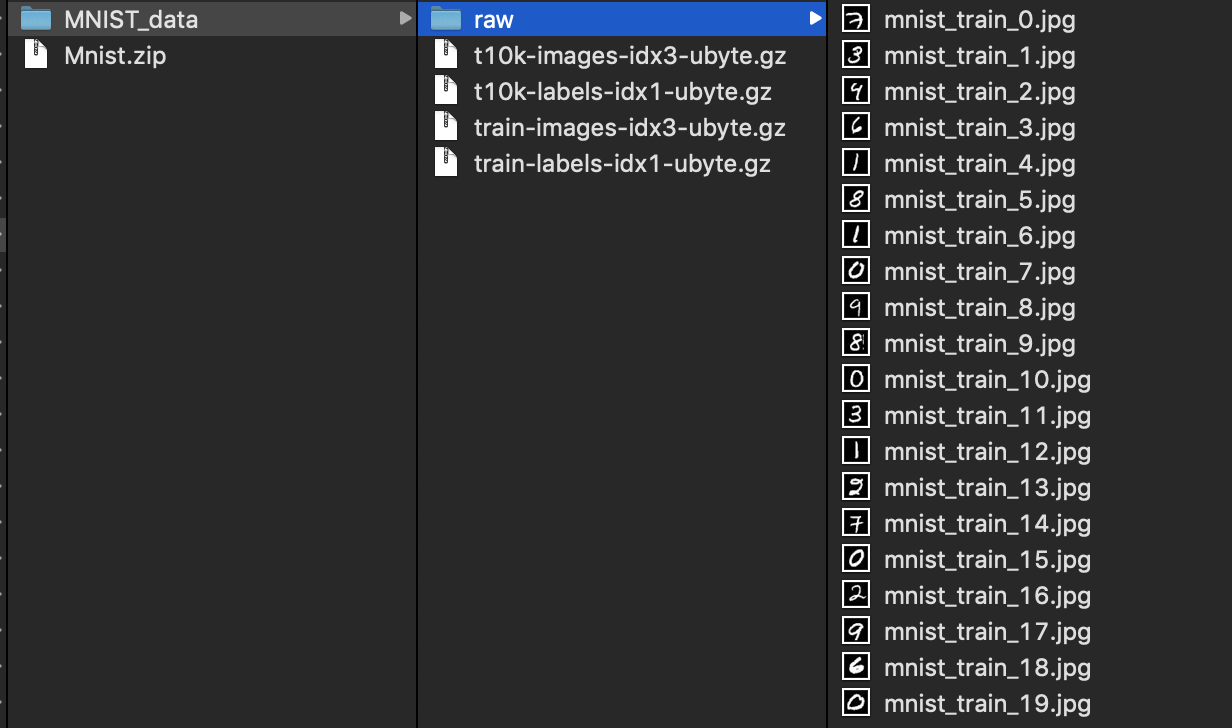
Task: Select mnist_train_10.jpg in the file list
Action: click(x=986, y=379)
